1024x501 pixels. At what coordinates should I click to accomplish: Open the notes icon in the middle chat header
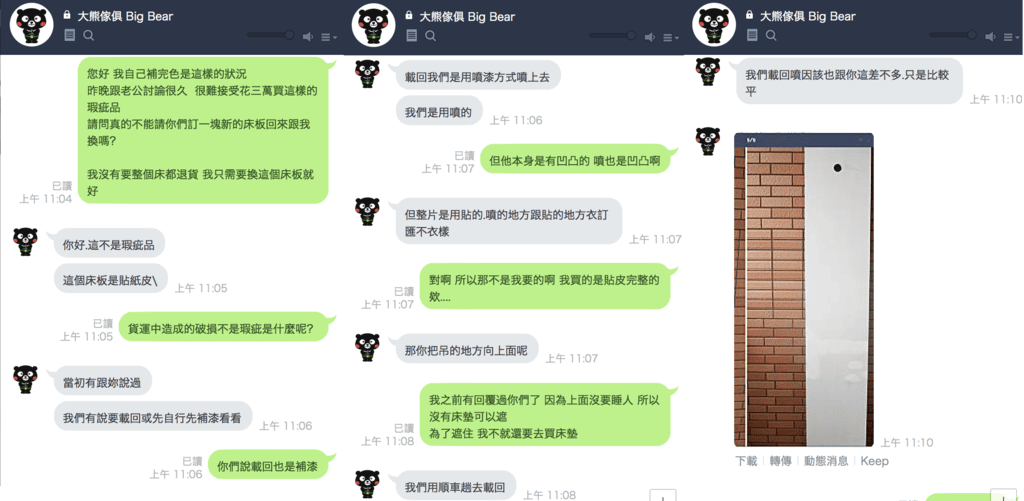(411, 36)
